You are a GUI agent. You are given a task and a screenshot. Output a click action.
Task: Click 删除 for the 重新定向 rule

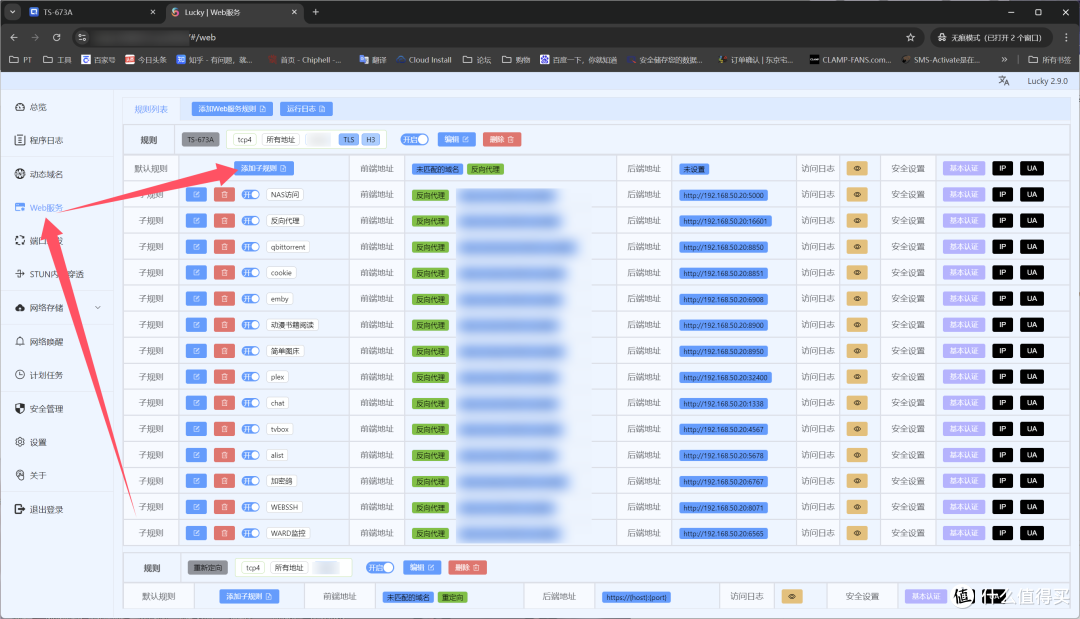(468, 568)
